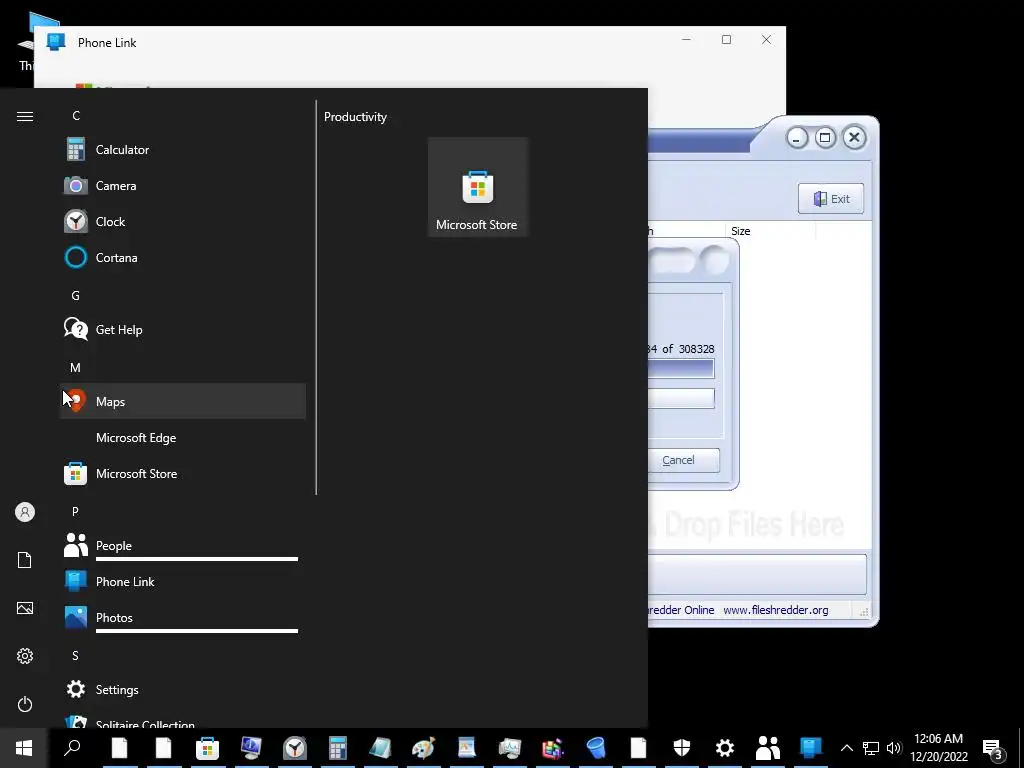Switch to Clock on the taskbar
This screenshot has height=768, width=1024.
tap(295, 748)
